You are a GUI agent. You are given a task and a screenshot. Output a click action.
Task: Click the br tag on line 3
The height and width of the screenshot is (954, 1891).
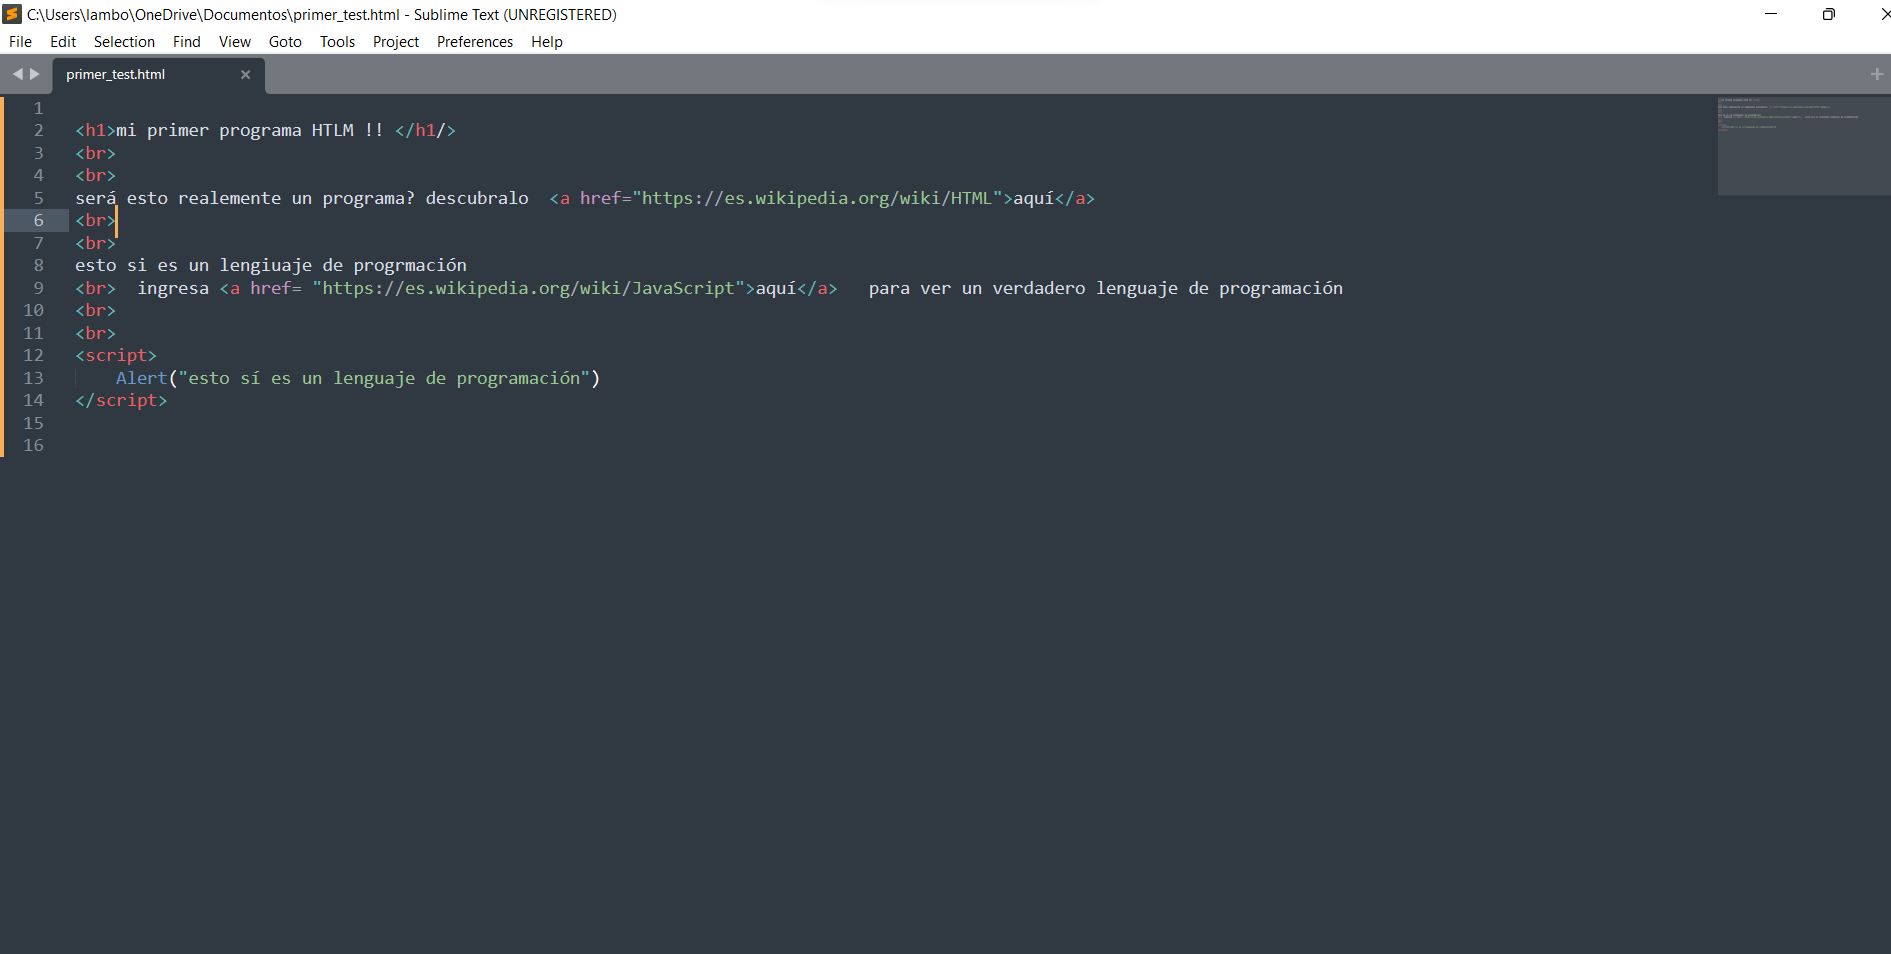pyautogui.click(x=96, y=153)
